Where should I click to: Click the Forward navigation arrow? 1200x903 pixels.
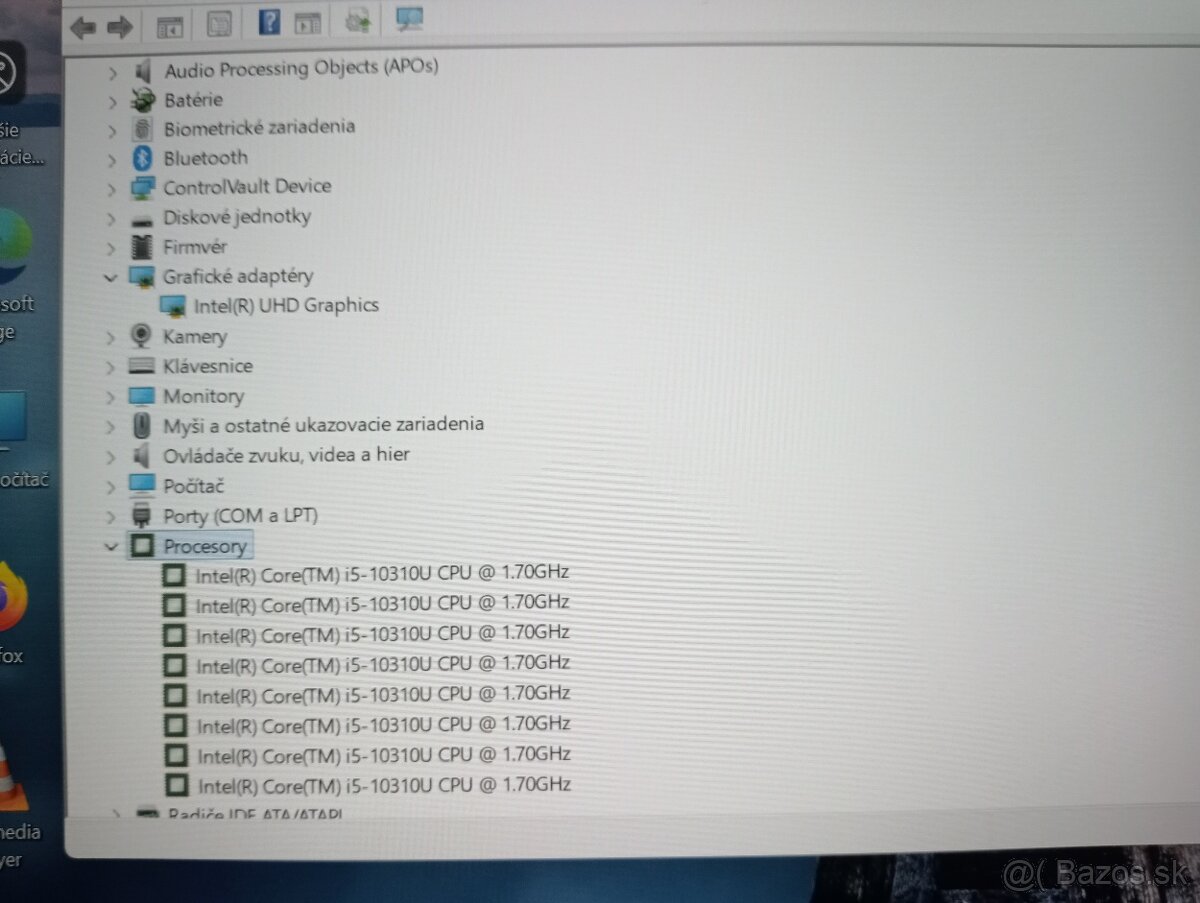120,27
